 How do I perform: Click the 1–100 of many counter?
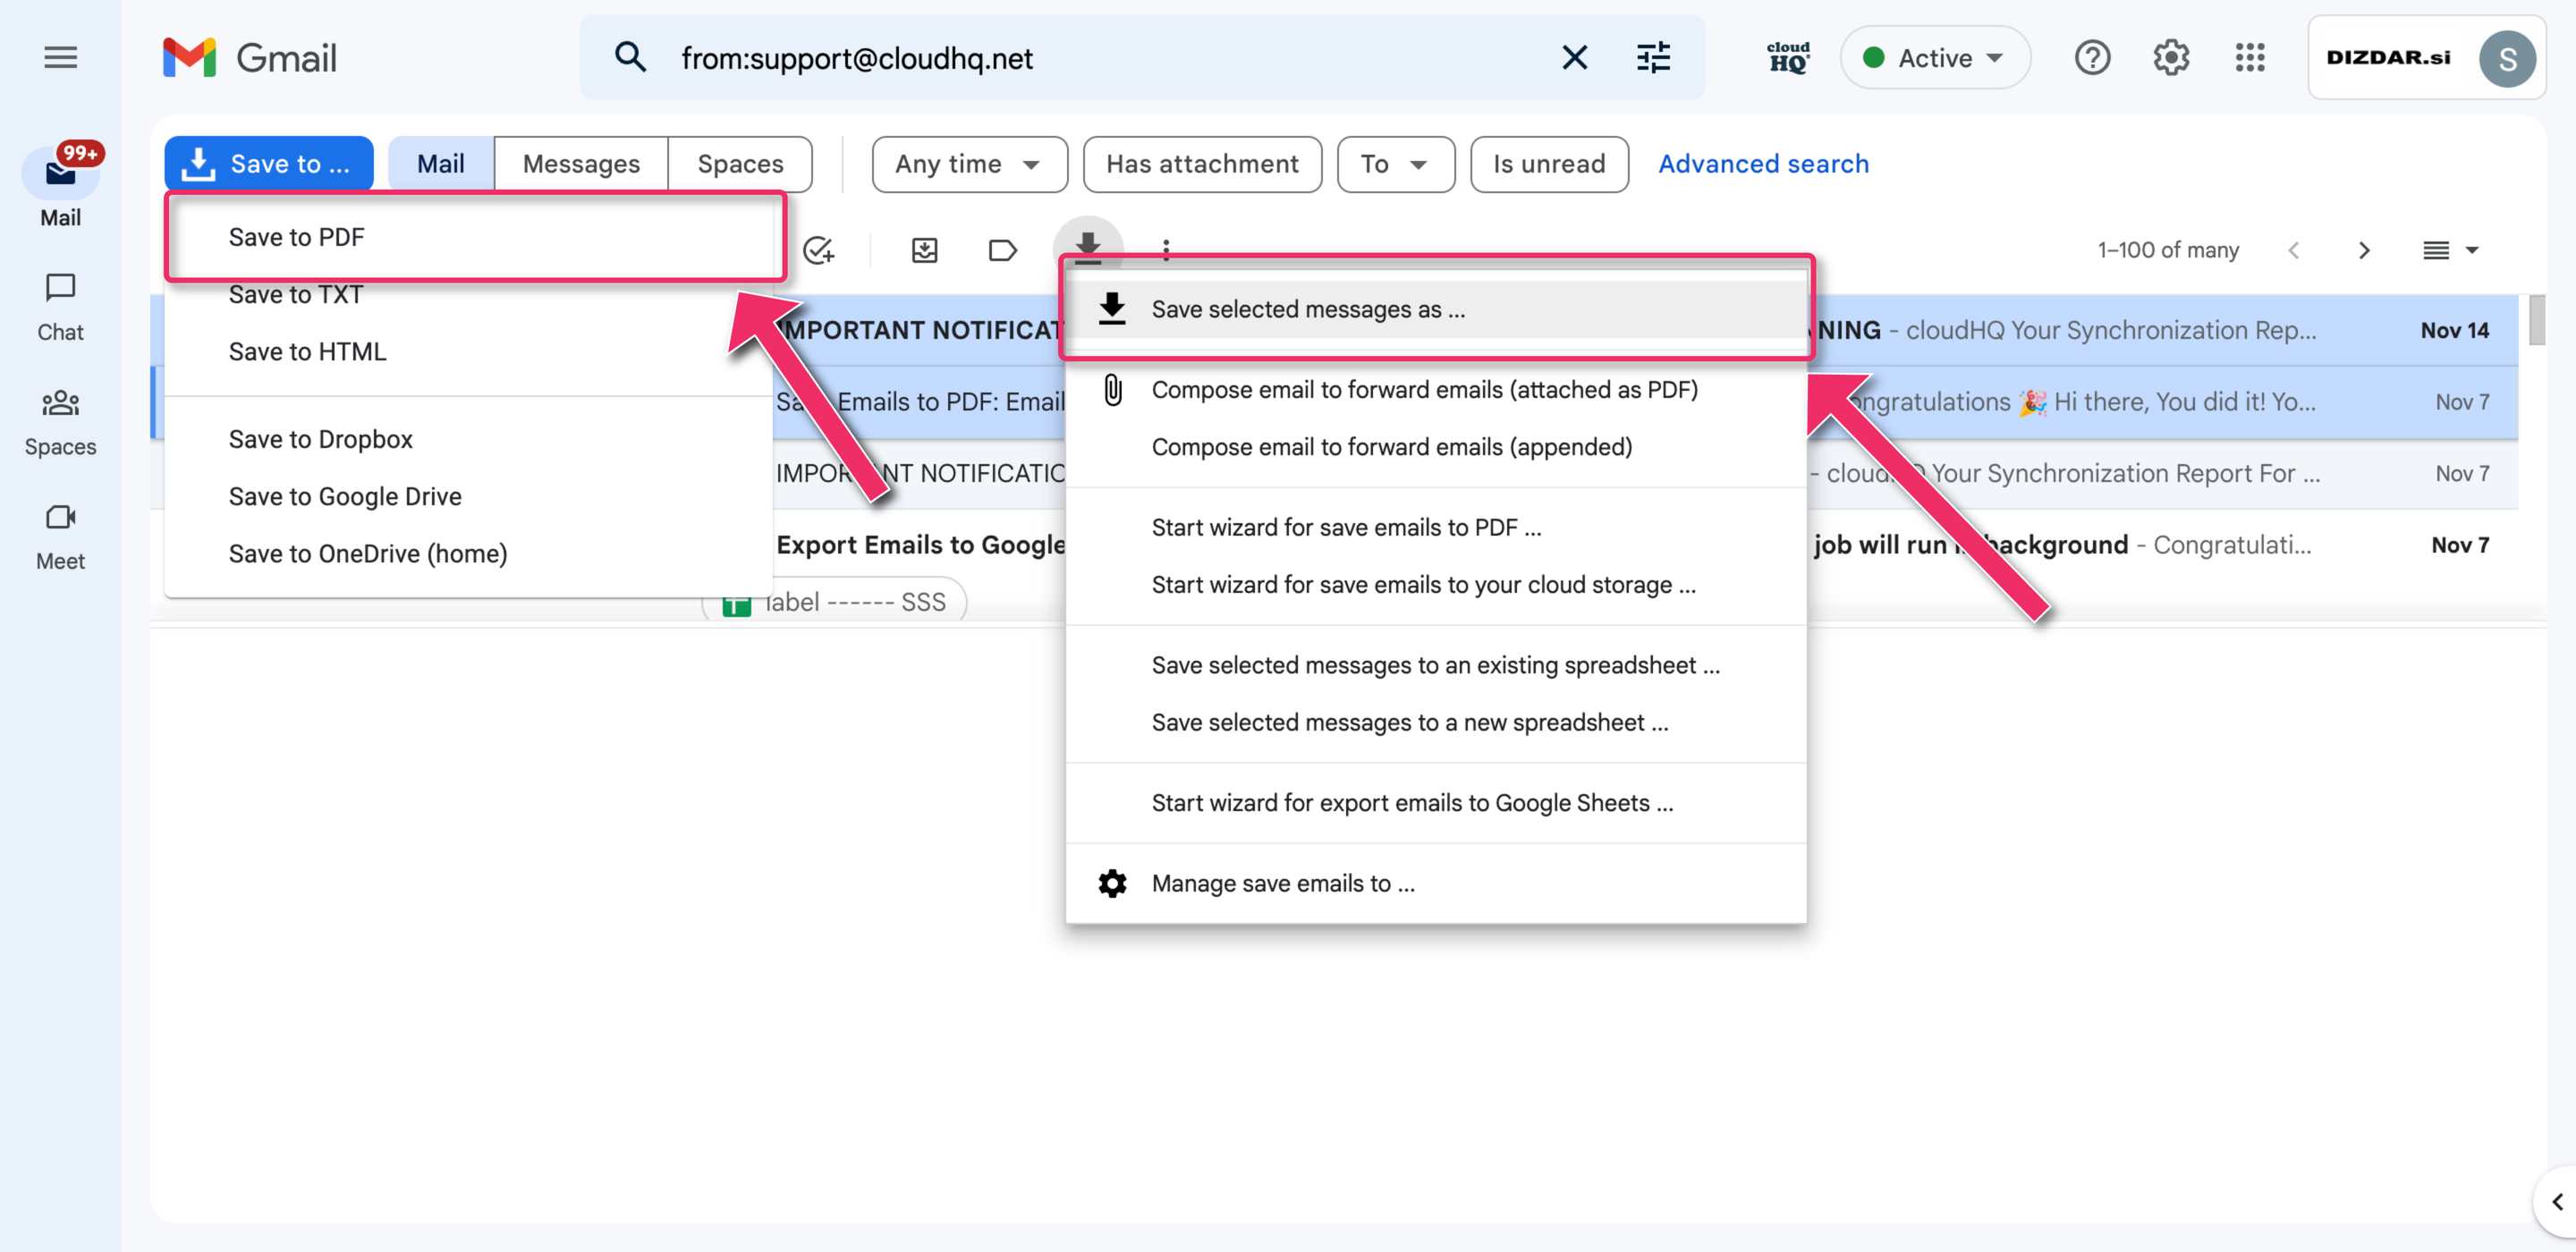point(2167,250)
